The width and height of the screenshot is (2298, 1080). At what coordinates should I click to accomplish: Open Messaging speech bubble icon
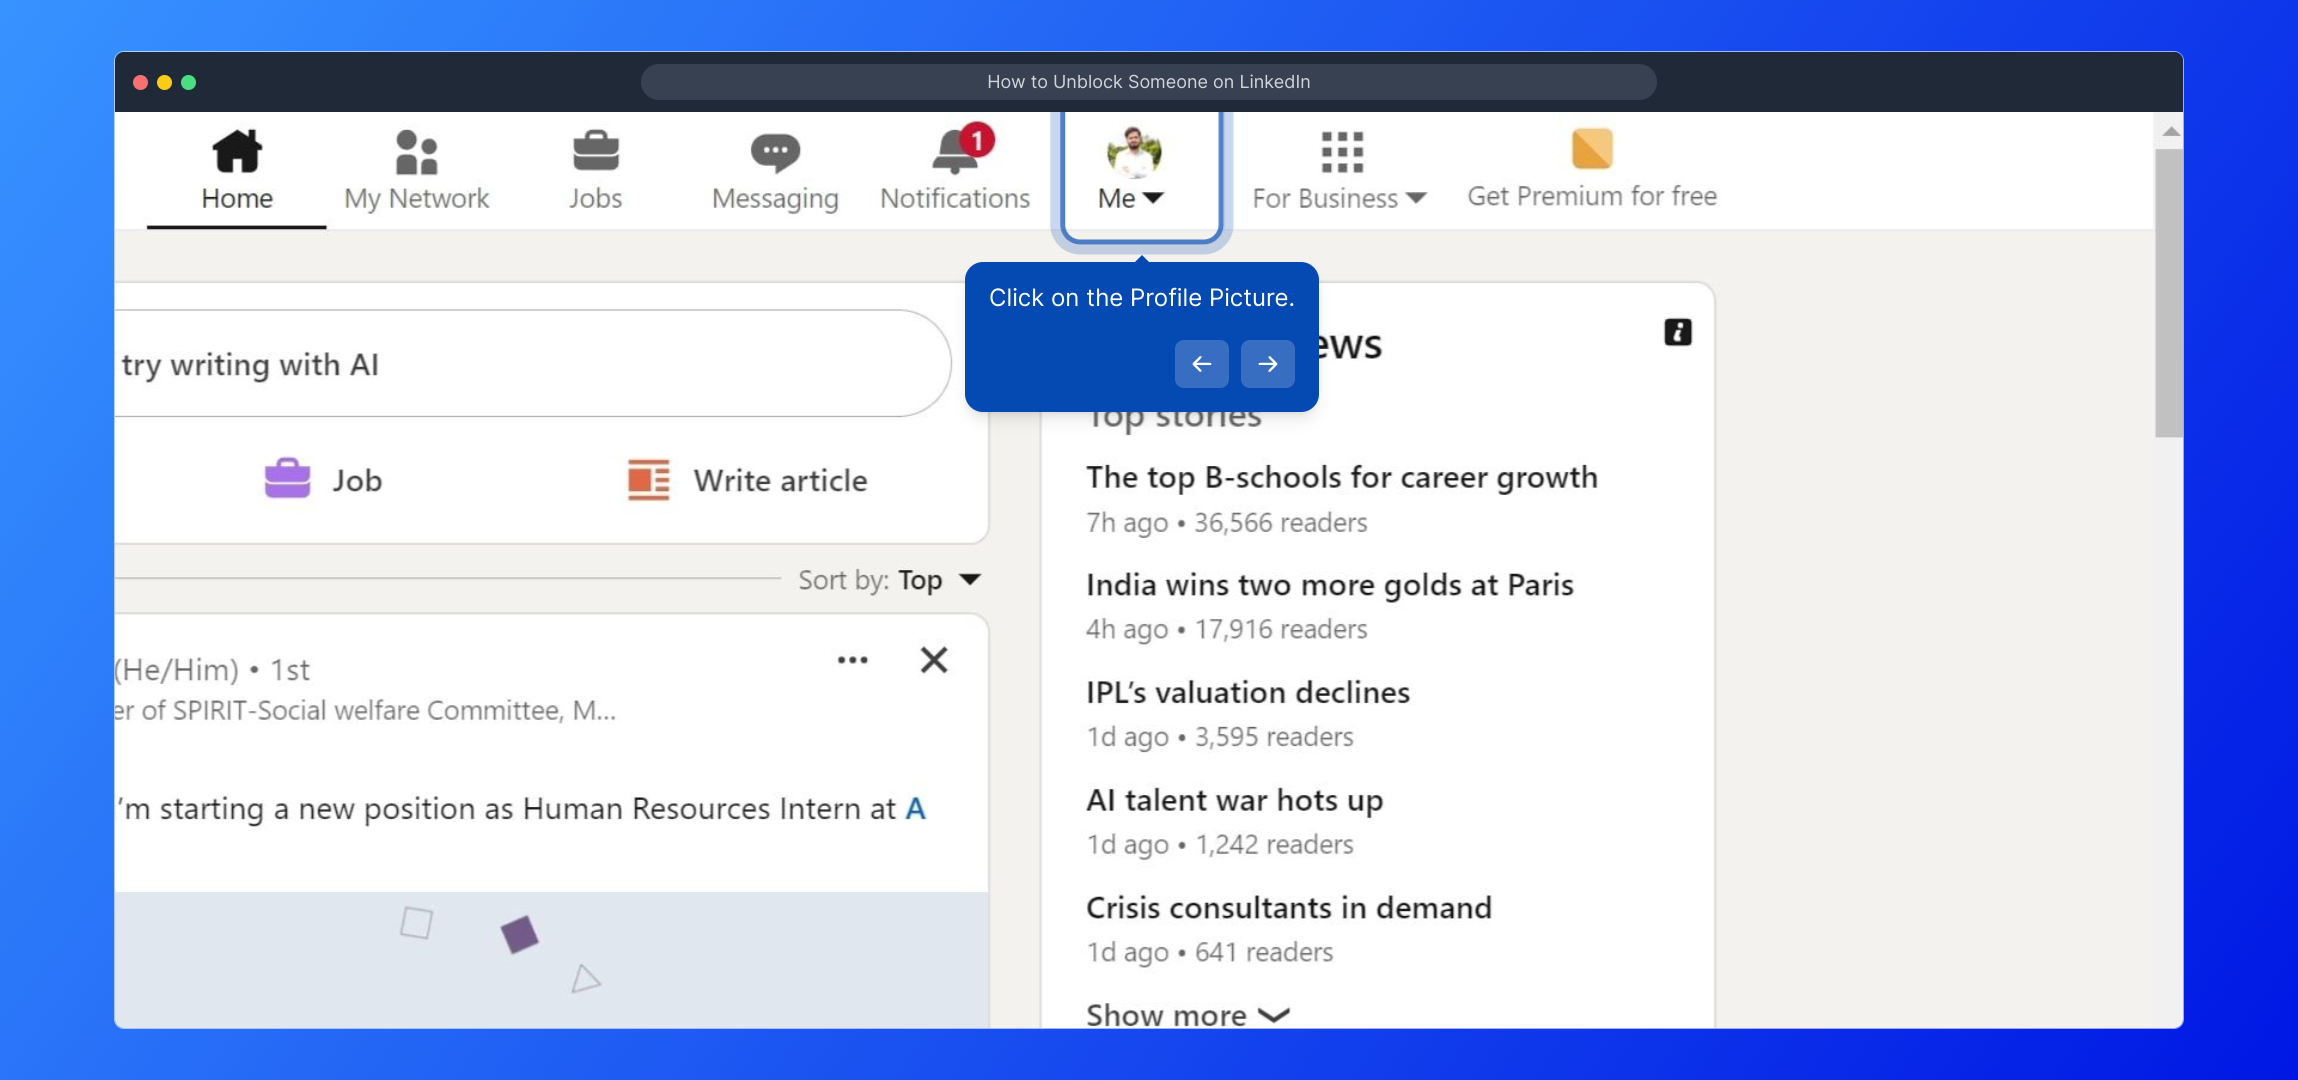pos(775,152)
